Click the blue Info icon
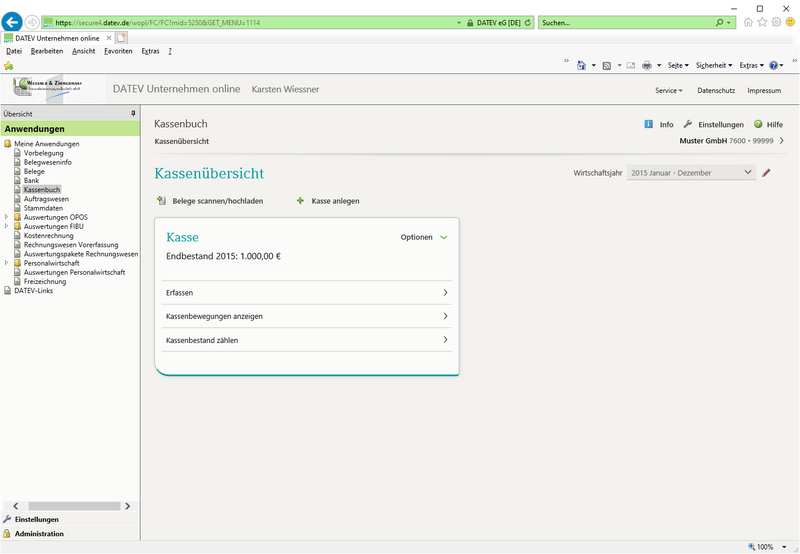 (x=648, y=124)
